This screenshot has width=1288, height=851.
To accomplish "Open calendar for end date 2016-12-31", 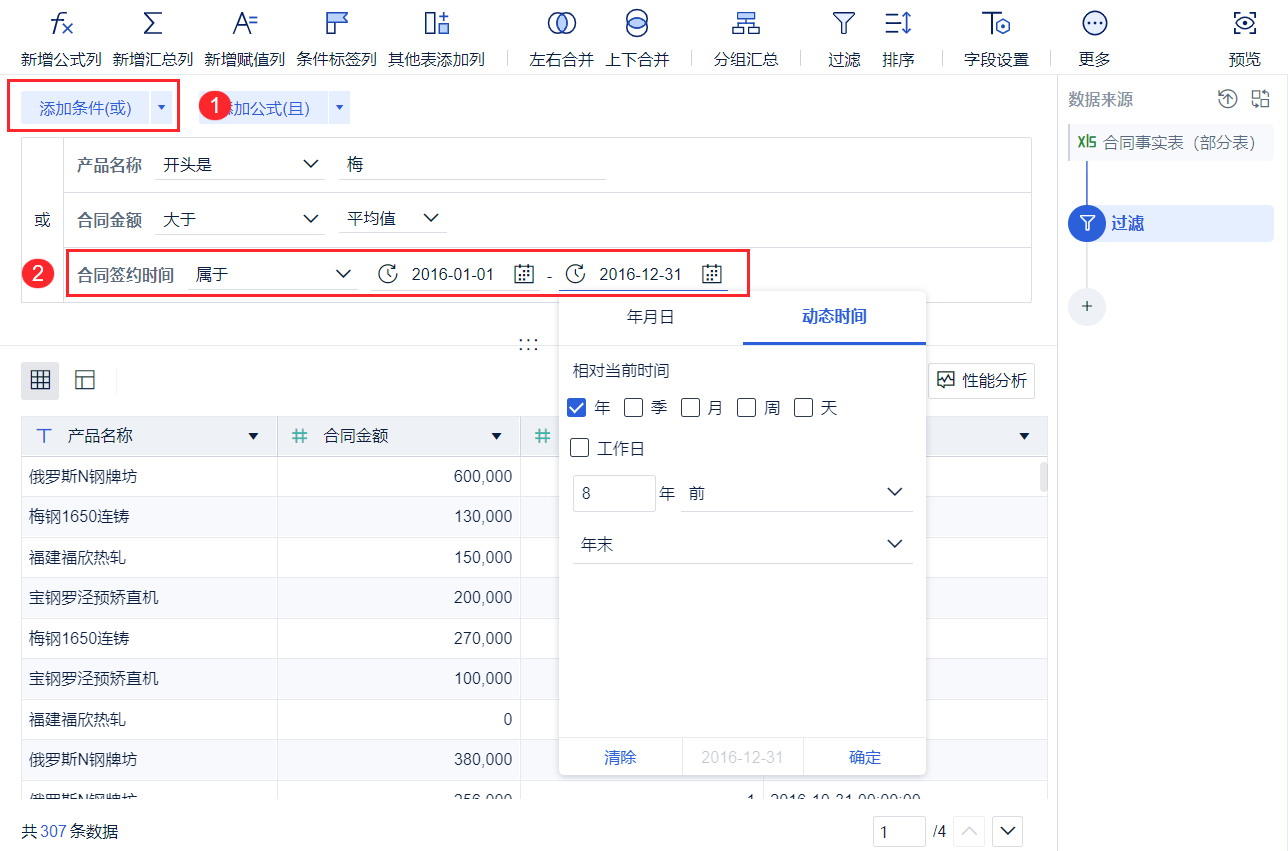I will [711, 274].
